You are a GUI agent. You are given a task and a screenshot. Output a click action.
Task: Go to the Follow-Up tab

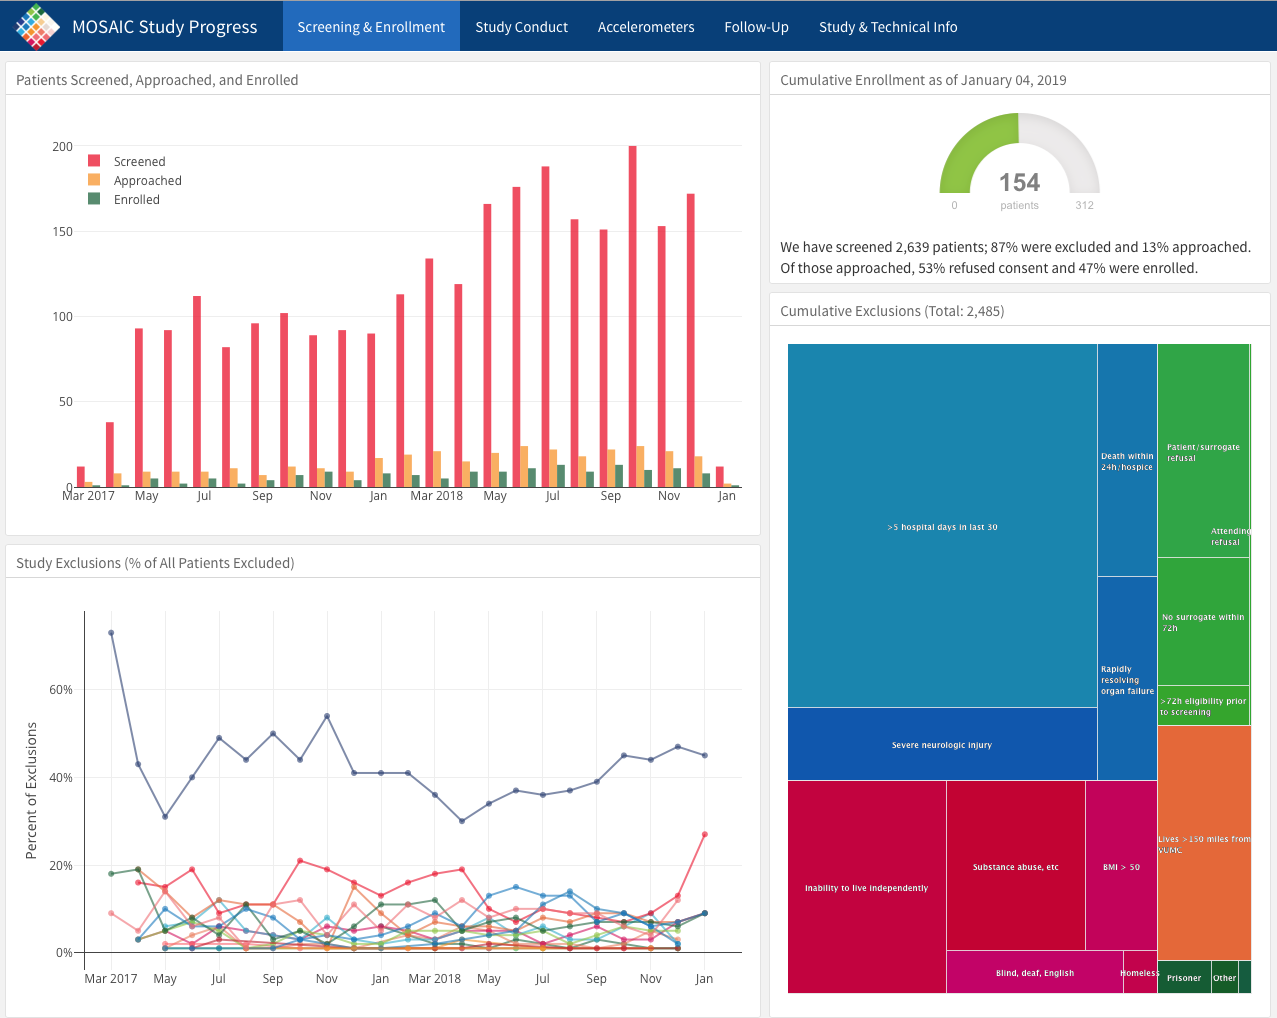coord(756,27)
